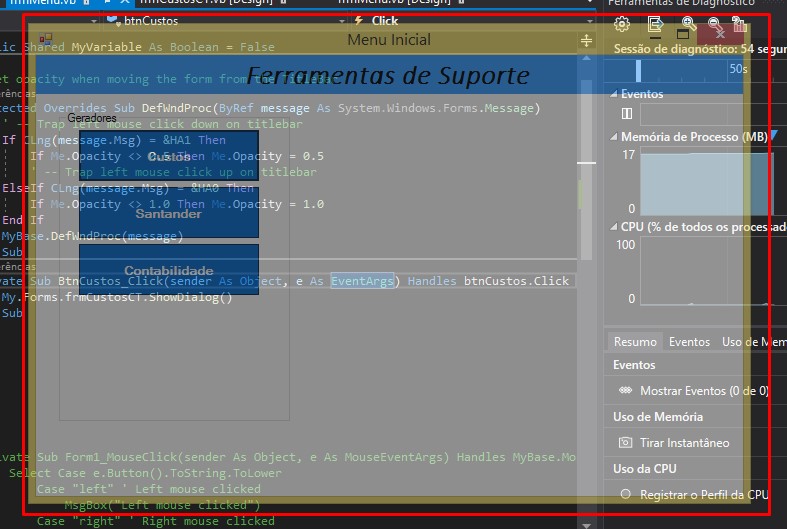Screen dimensions: 787x529
Task: Close the Menu Inicial window
Action: pos(720,34)
